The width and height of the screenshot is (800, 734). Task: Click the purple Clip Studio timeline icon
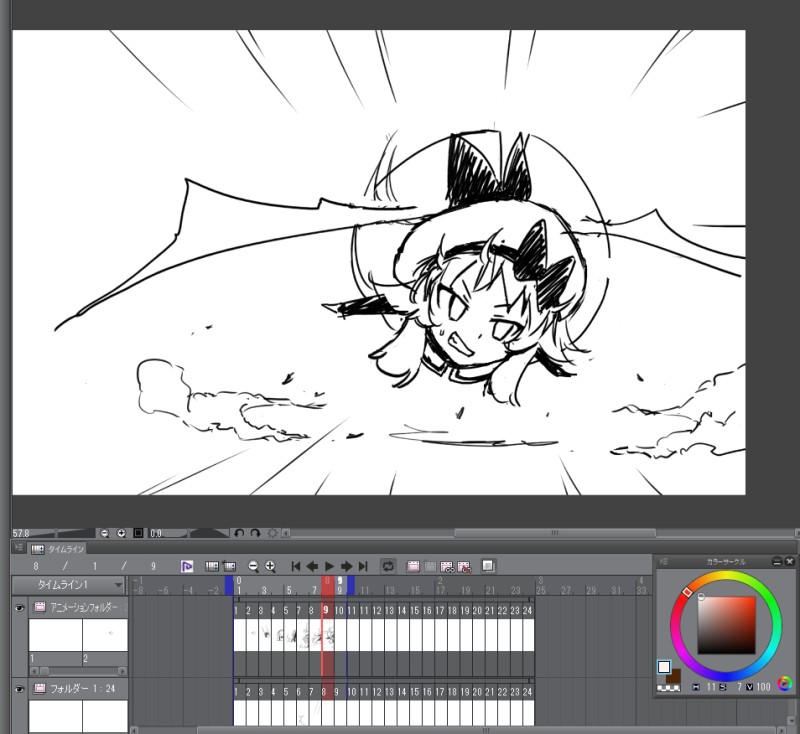pos(187,566)
